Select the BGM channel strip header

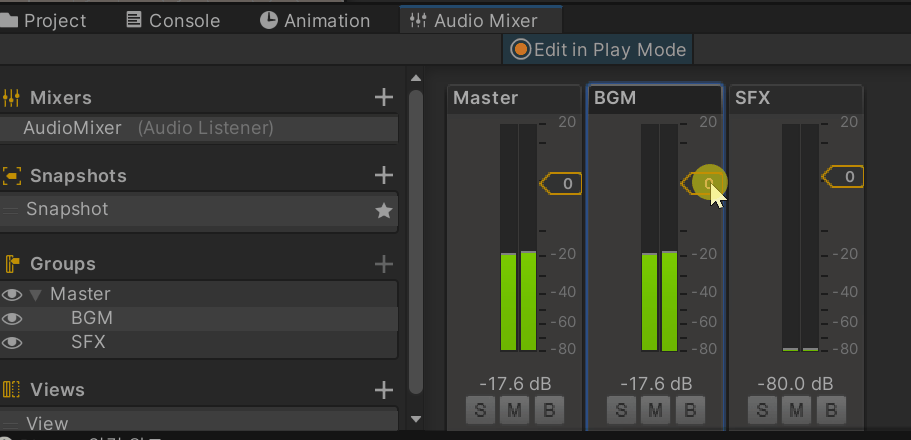(655, 99)
